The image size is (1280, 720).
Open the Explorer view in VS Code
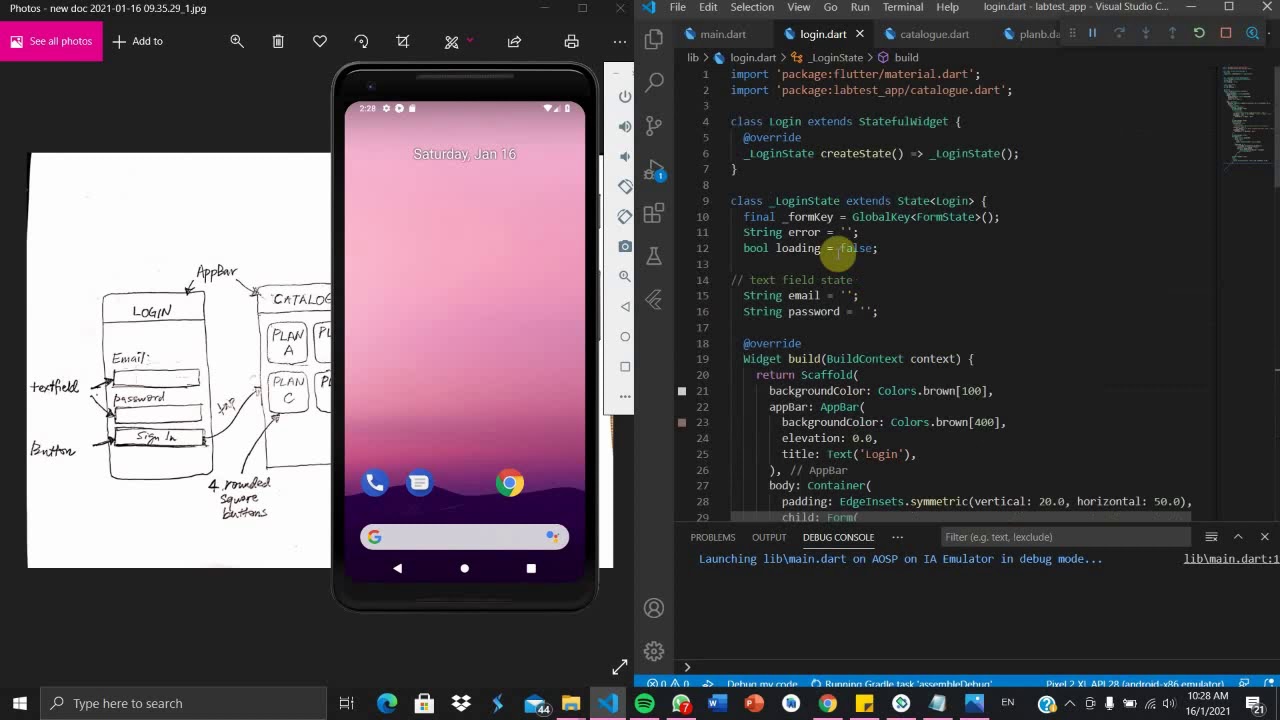[654, 39]
